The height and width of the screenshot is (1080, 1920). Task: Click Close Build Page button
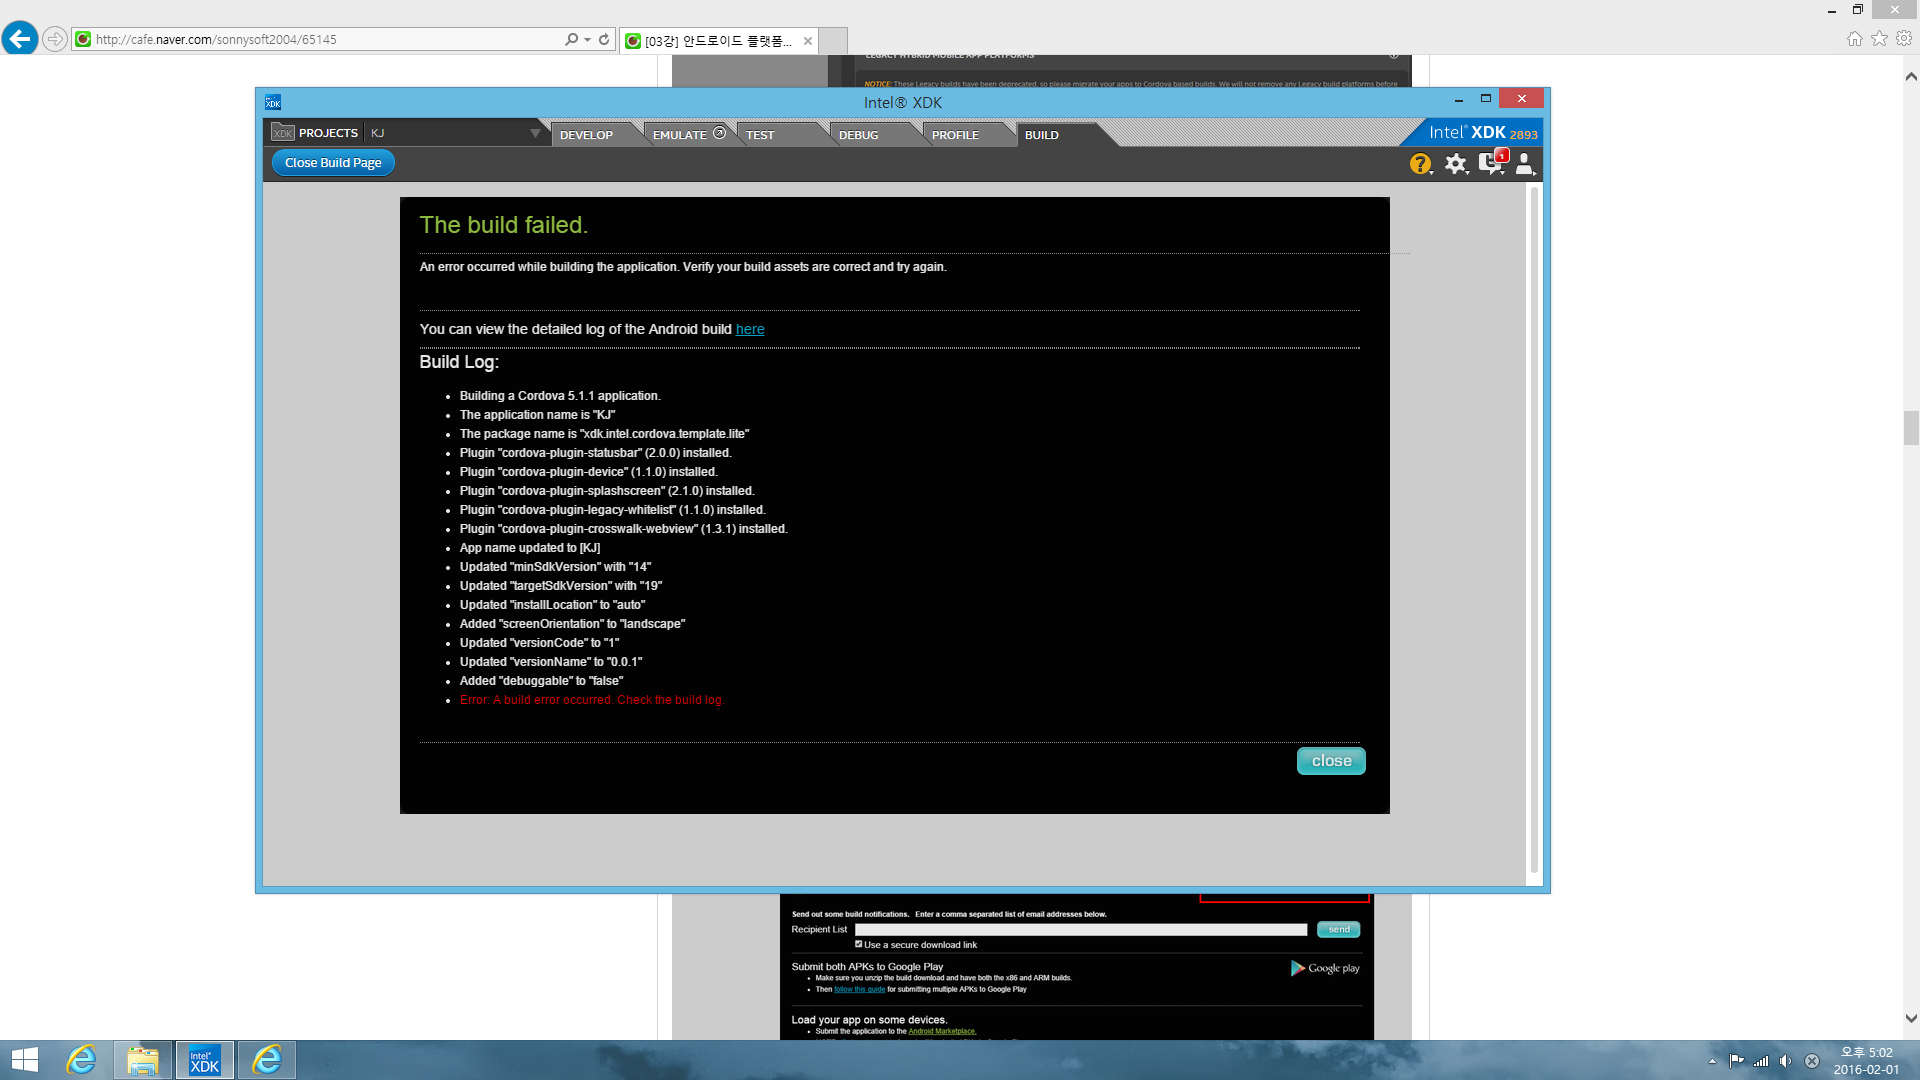(x=333, y=163)
